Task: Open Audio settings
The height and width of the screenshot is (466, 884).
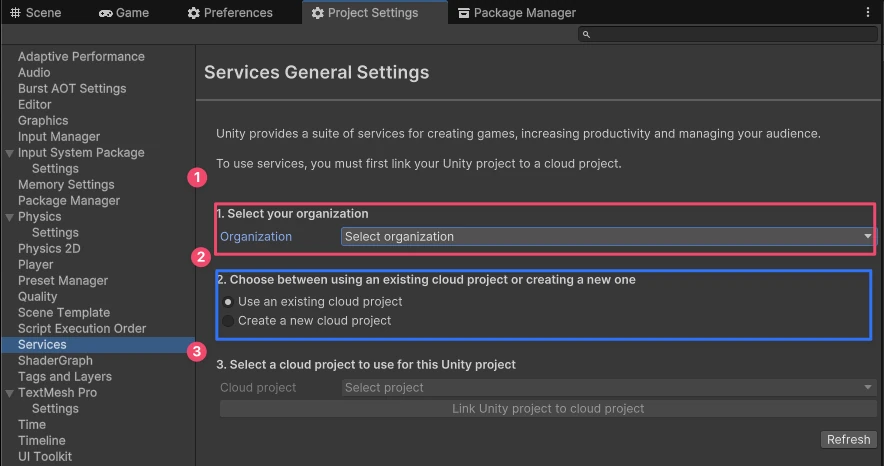Action: 34,72
